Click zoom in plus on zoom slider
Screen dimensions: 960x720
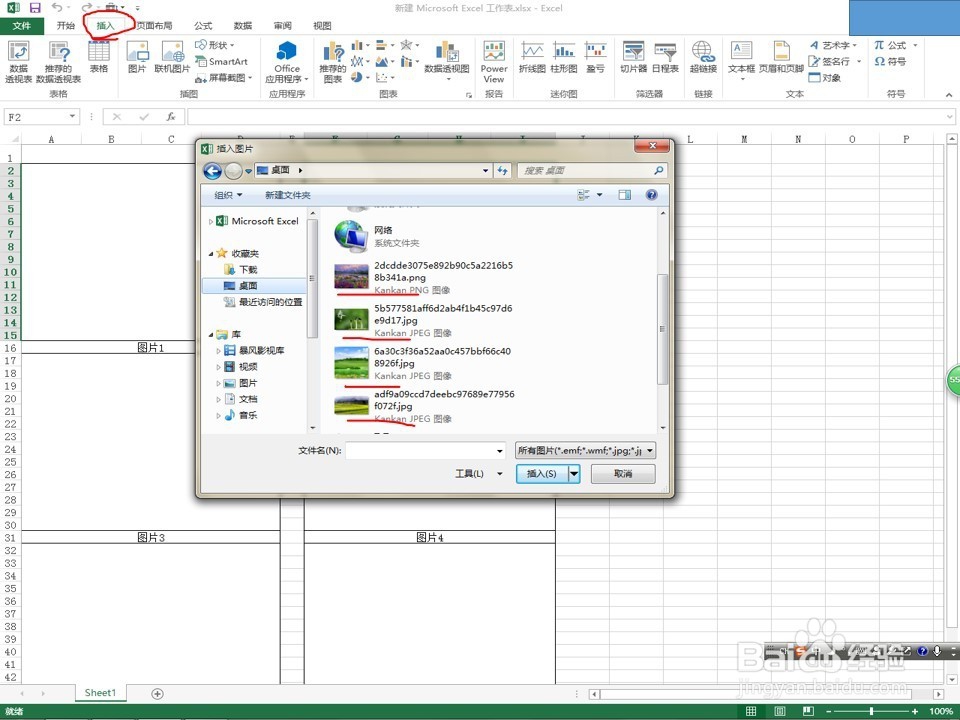coord(915,711)
